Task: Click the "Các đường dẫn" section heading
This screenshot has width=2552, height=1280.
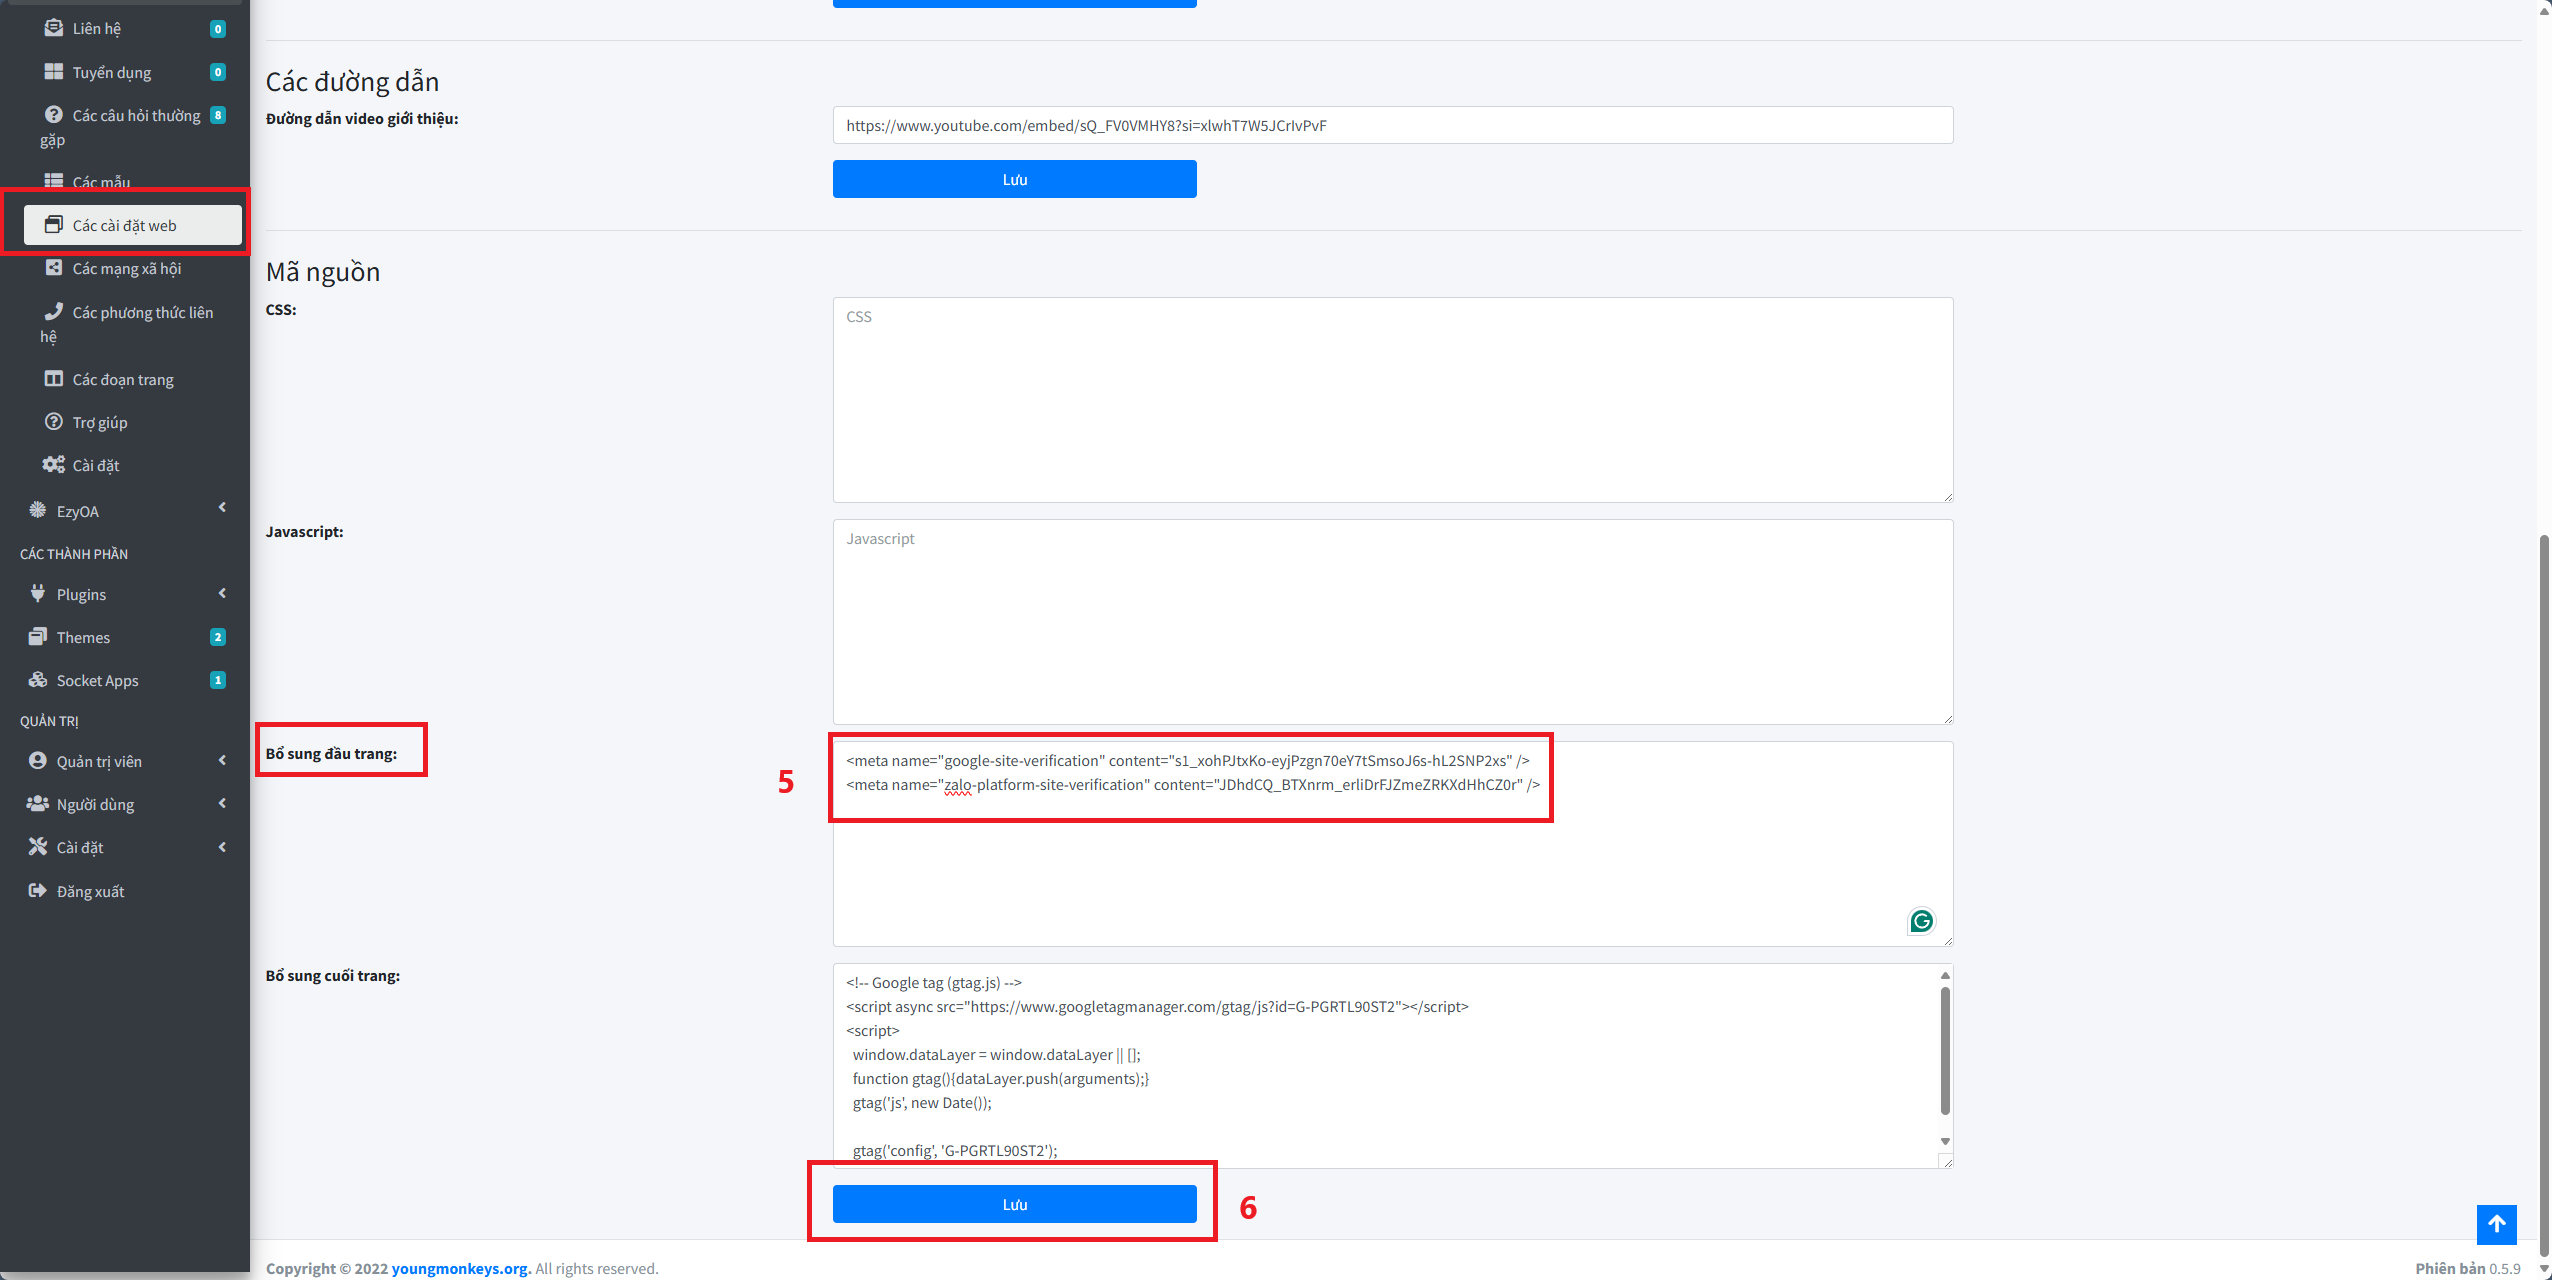Action: coord(352,82)
